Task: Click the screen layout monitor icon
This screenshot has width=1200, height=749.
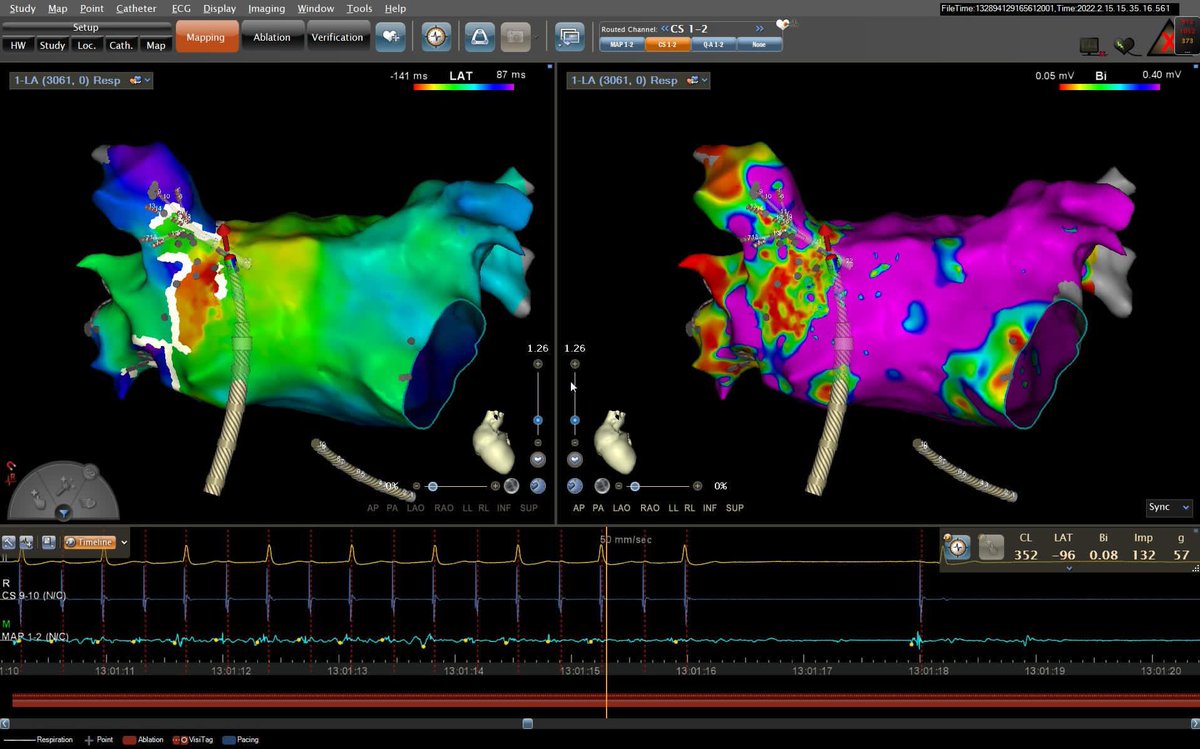Action: click(569, 37)
